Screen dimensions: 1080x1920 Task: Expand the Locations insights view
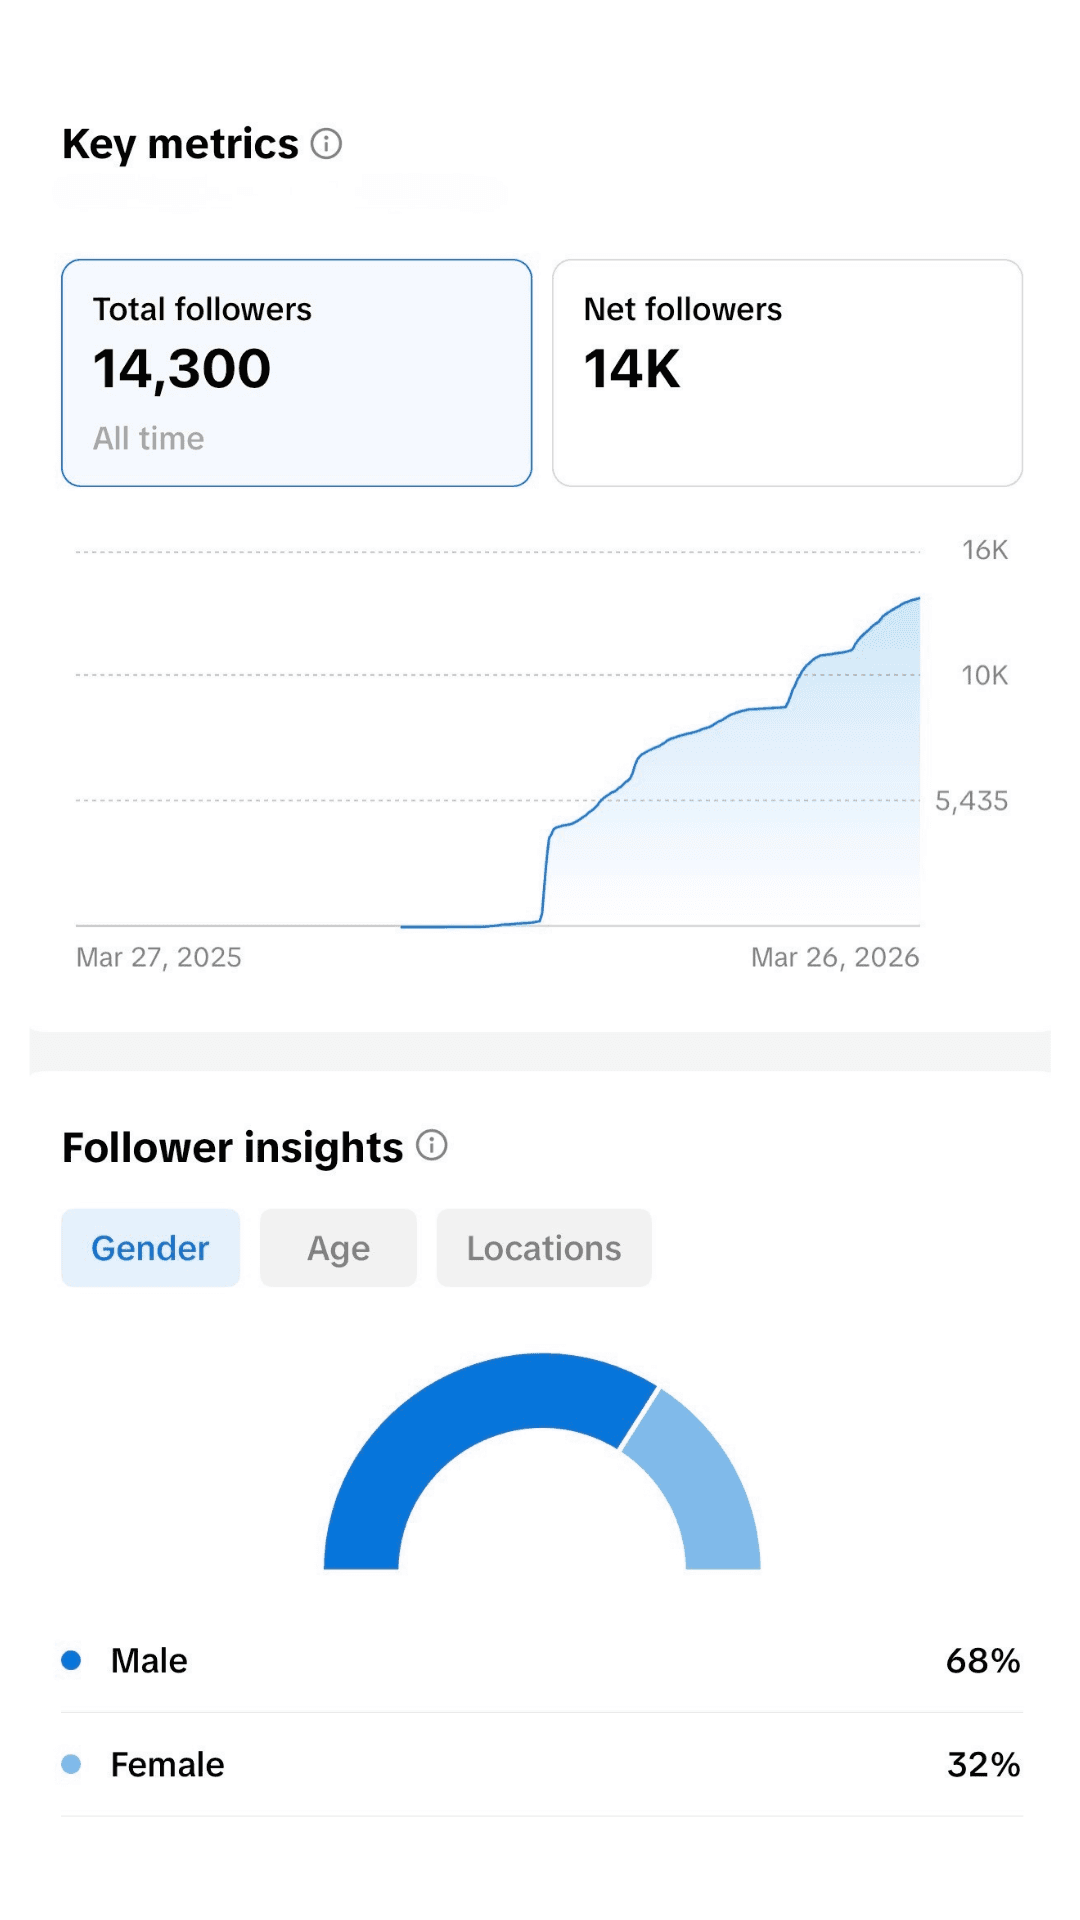click(x=543, y=1247)
